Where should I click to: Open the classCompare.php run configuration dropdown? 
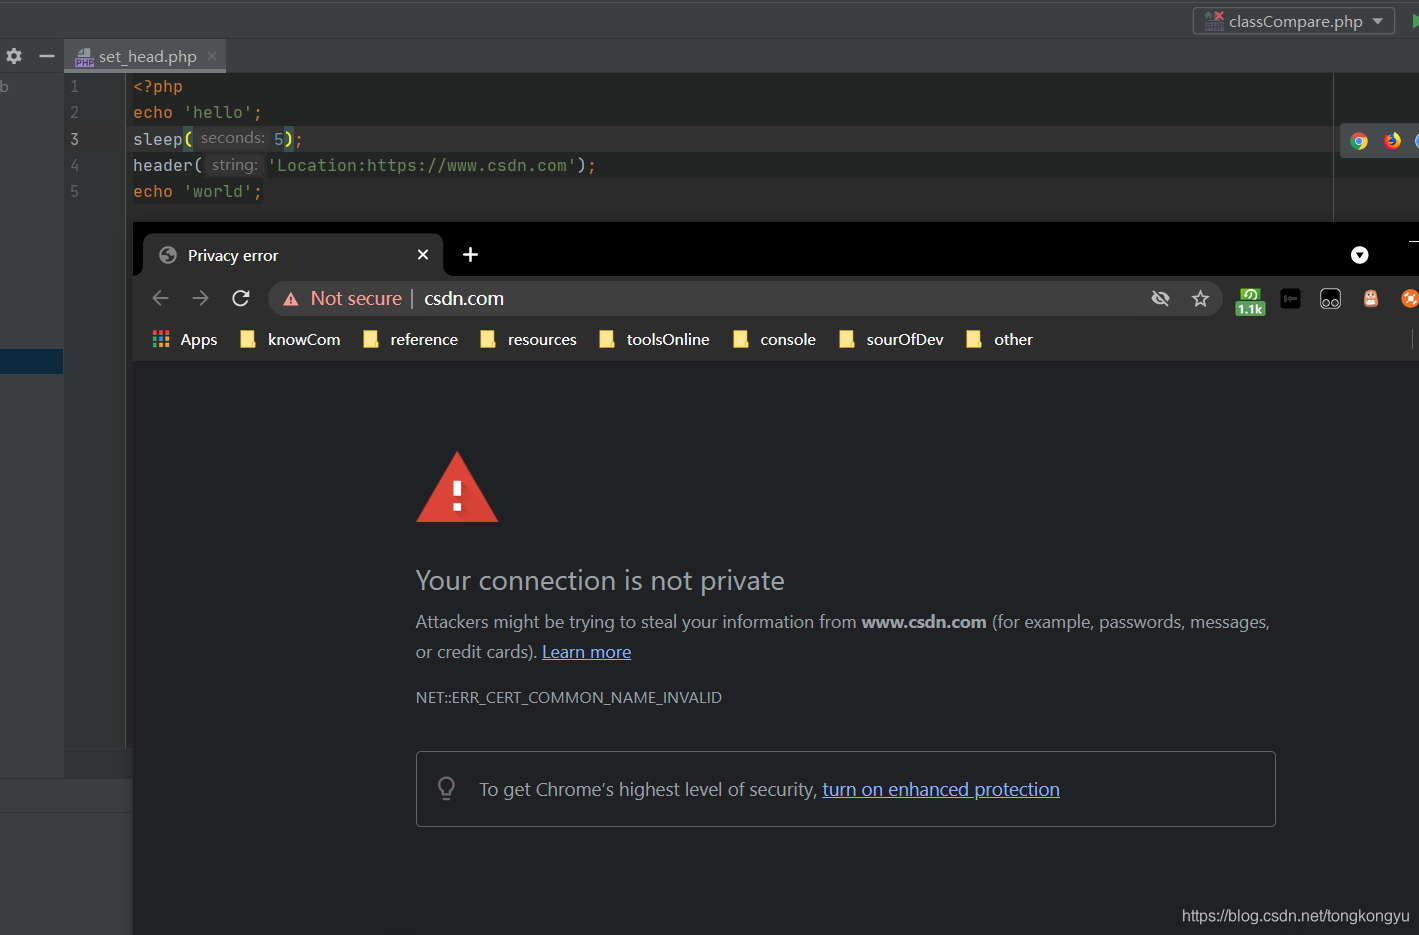click(x=1294, y=21)
